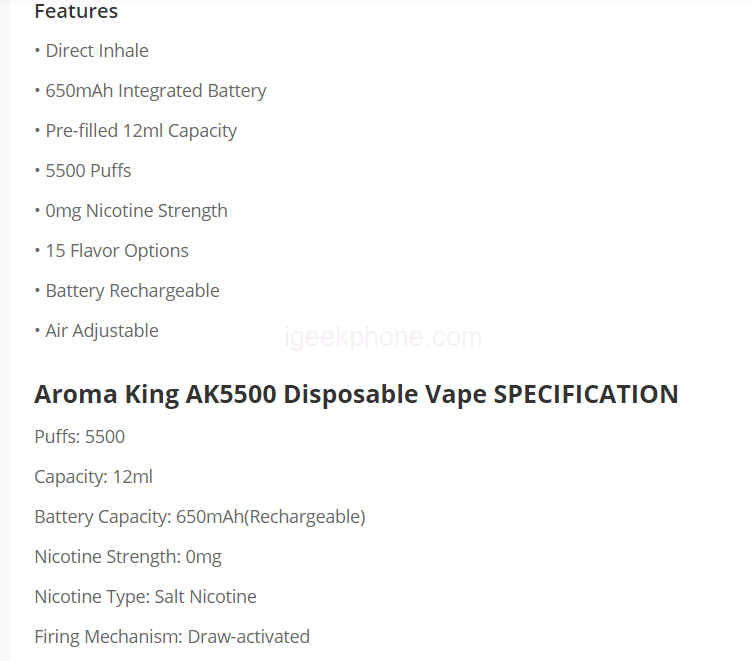The height and width of the screenshot is (661, 753).
Task: Click the "Firing Mechanism: Draw-activated" line
Action: click(x=172, y=637)
